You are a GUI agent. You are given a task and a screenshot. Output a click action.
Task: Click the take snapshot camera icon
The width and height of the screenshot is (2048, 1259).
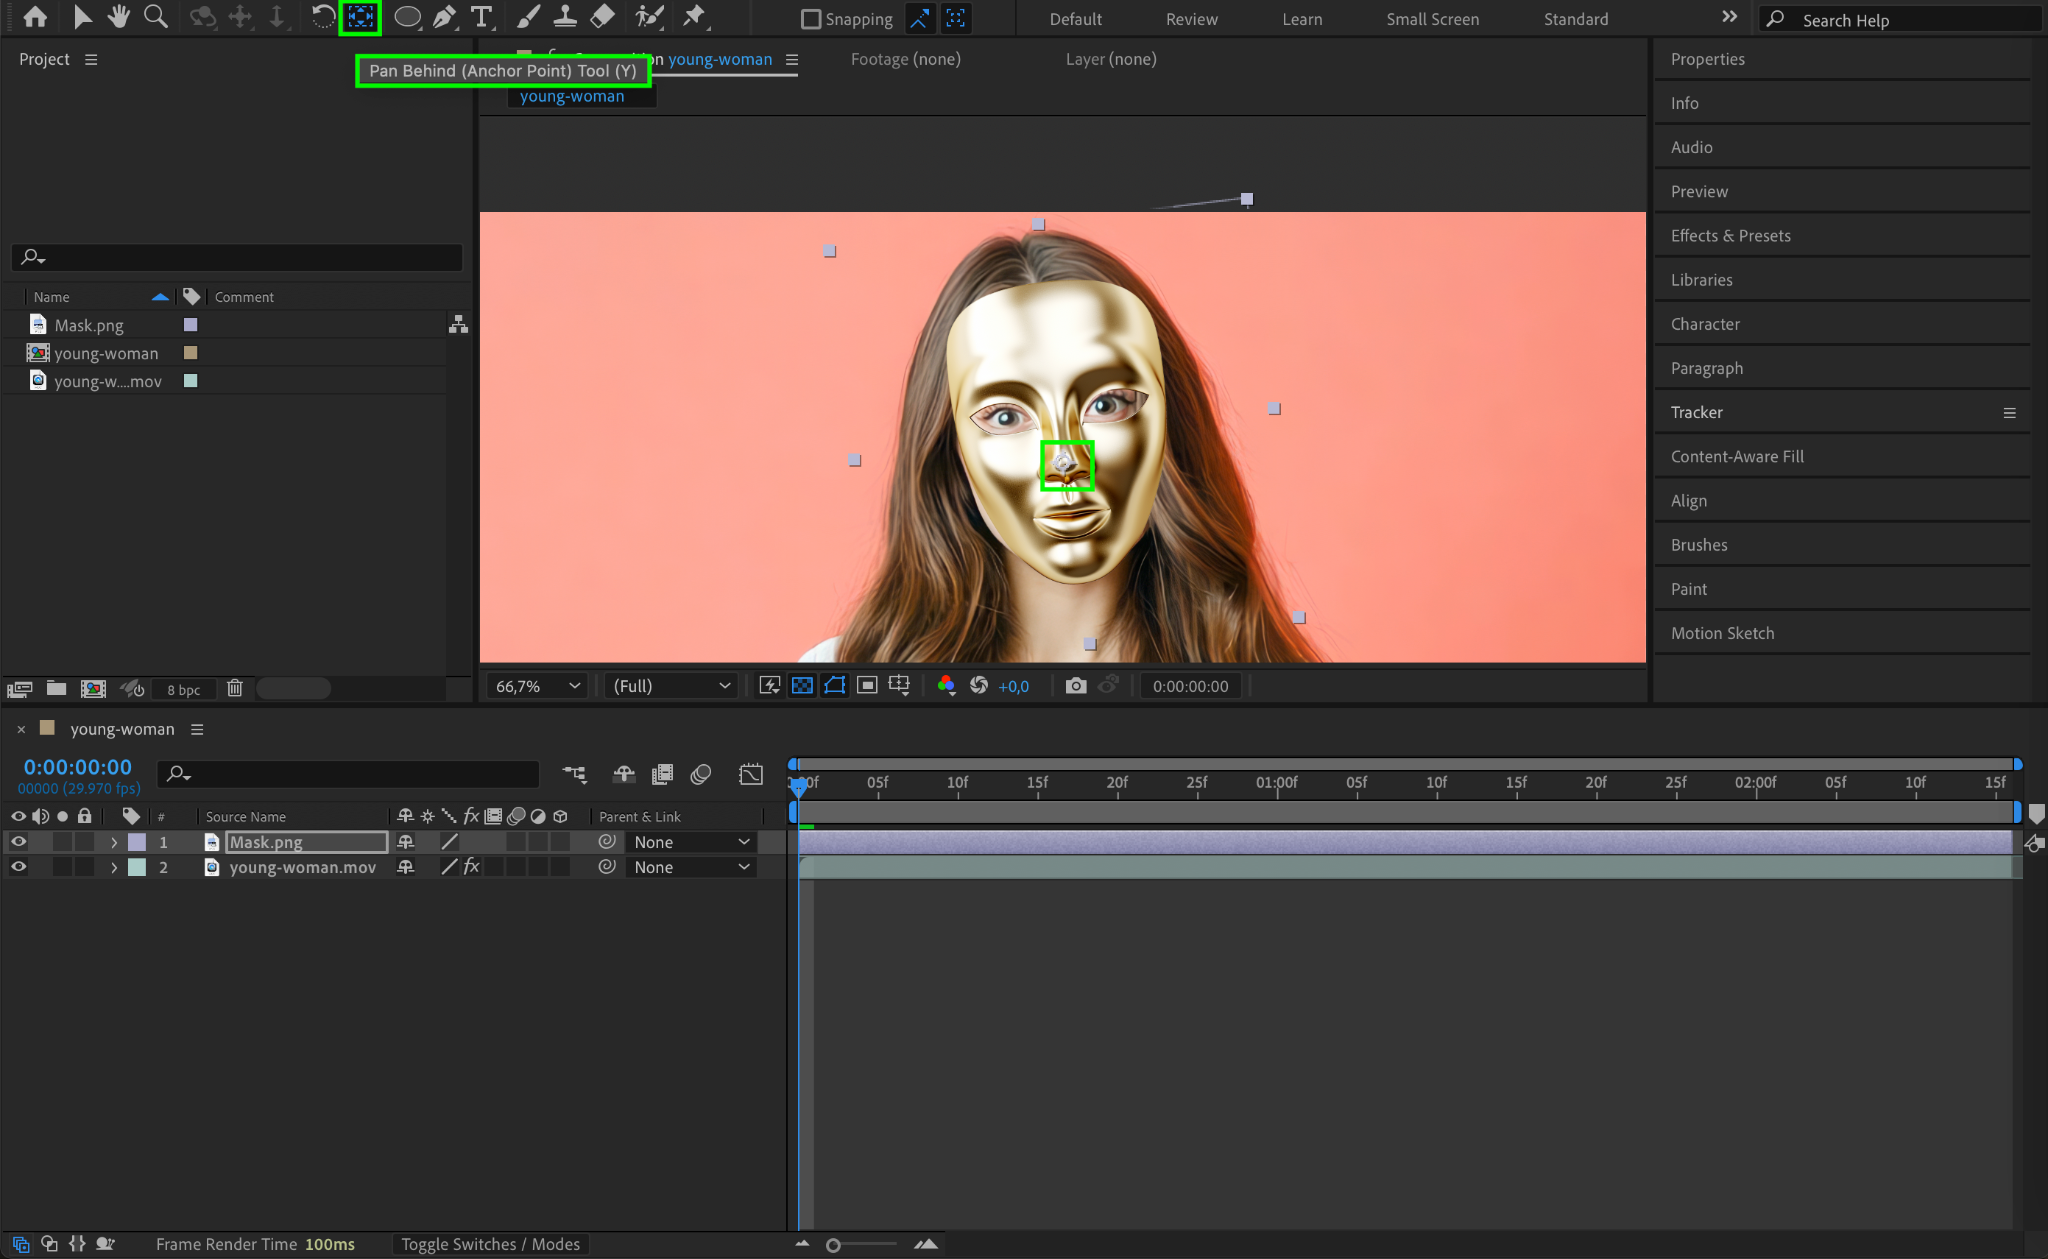click(x=1075, y=686)
